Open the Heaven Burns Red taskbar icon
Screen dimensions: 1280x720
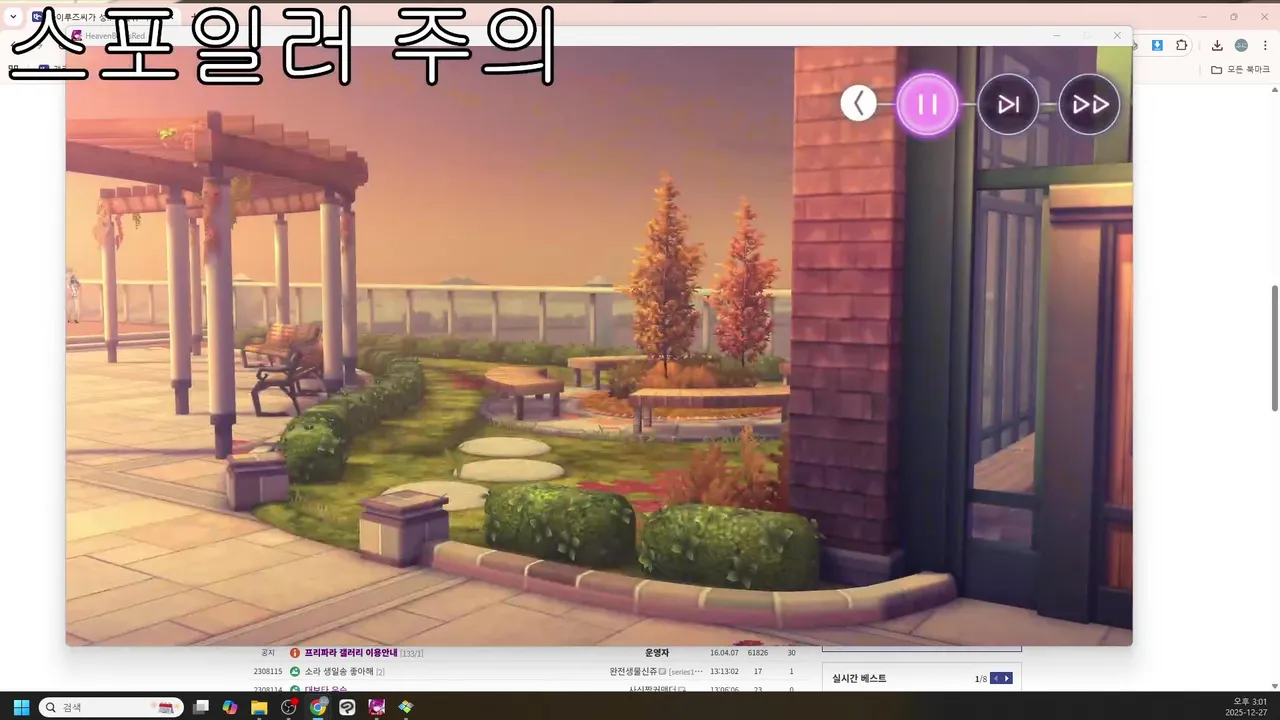coord(376,707)
